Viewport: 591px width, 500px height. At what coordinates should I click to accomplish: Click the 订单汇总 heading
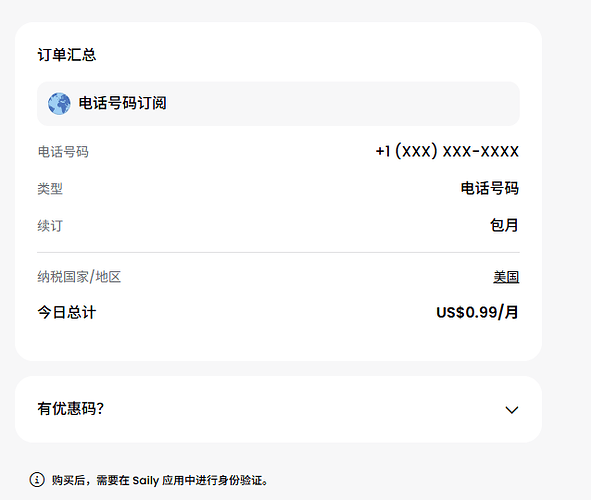point(67,55)
